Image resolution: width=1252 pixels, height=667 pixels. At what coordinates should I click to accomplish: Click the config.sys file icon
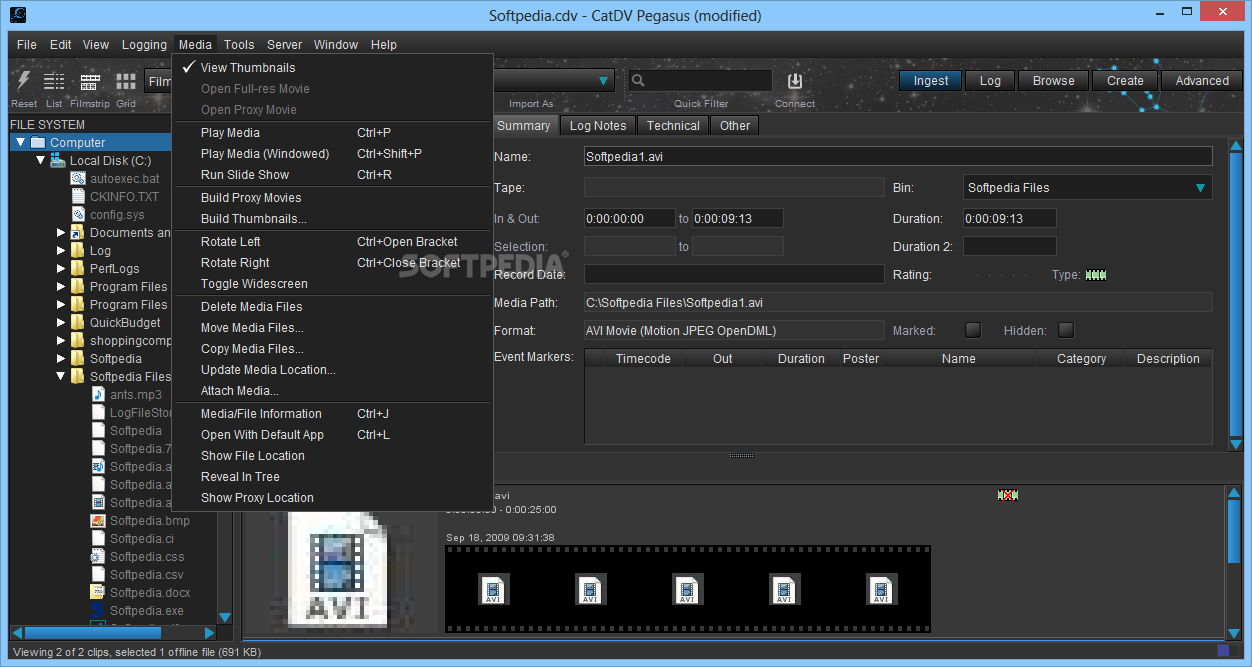(79, 215)
